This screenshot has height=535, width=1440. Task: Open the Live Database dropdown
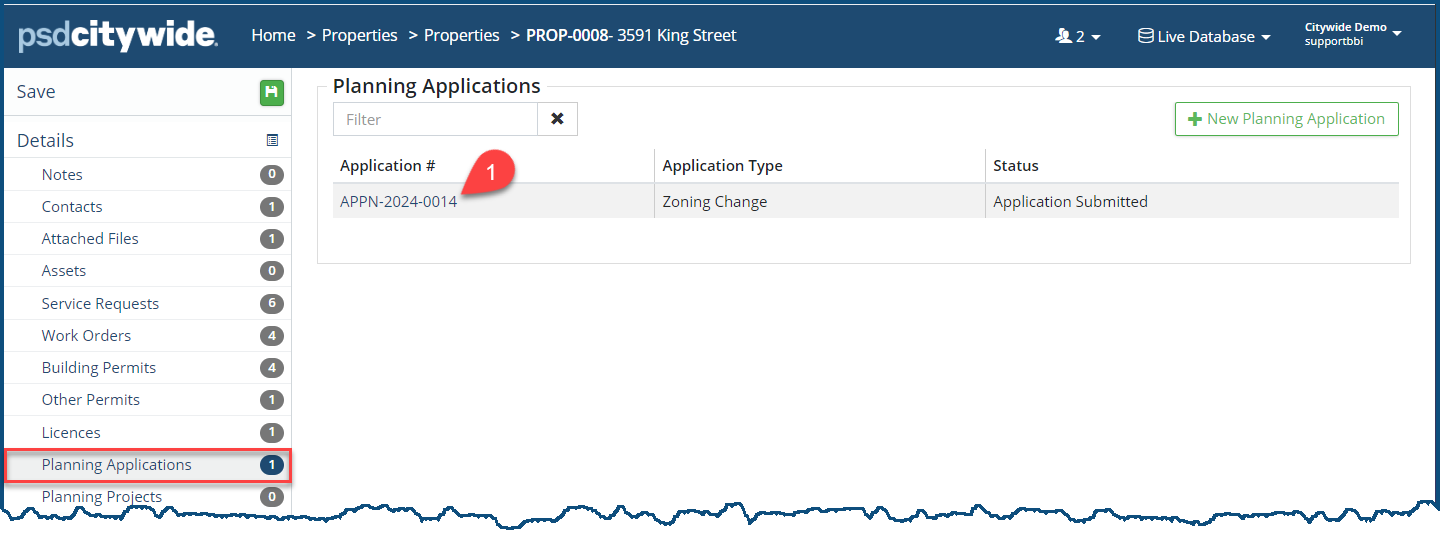[1204, 36]
